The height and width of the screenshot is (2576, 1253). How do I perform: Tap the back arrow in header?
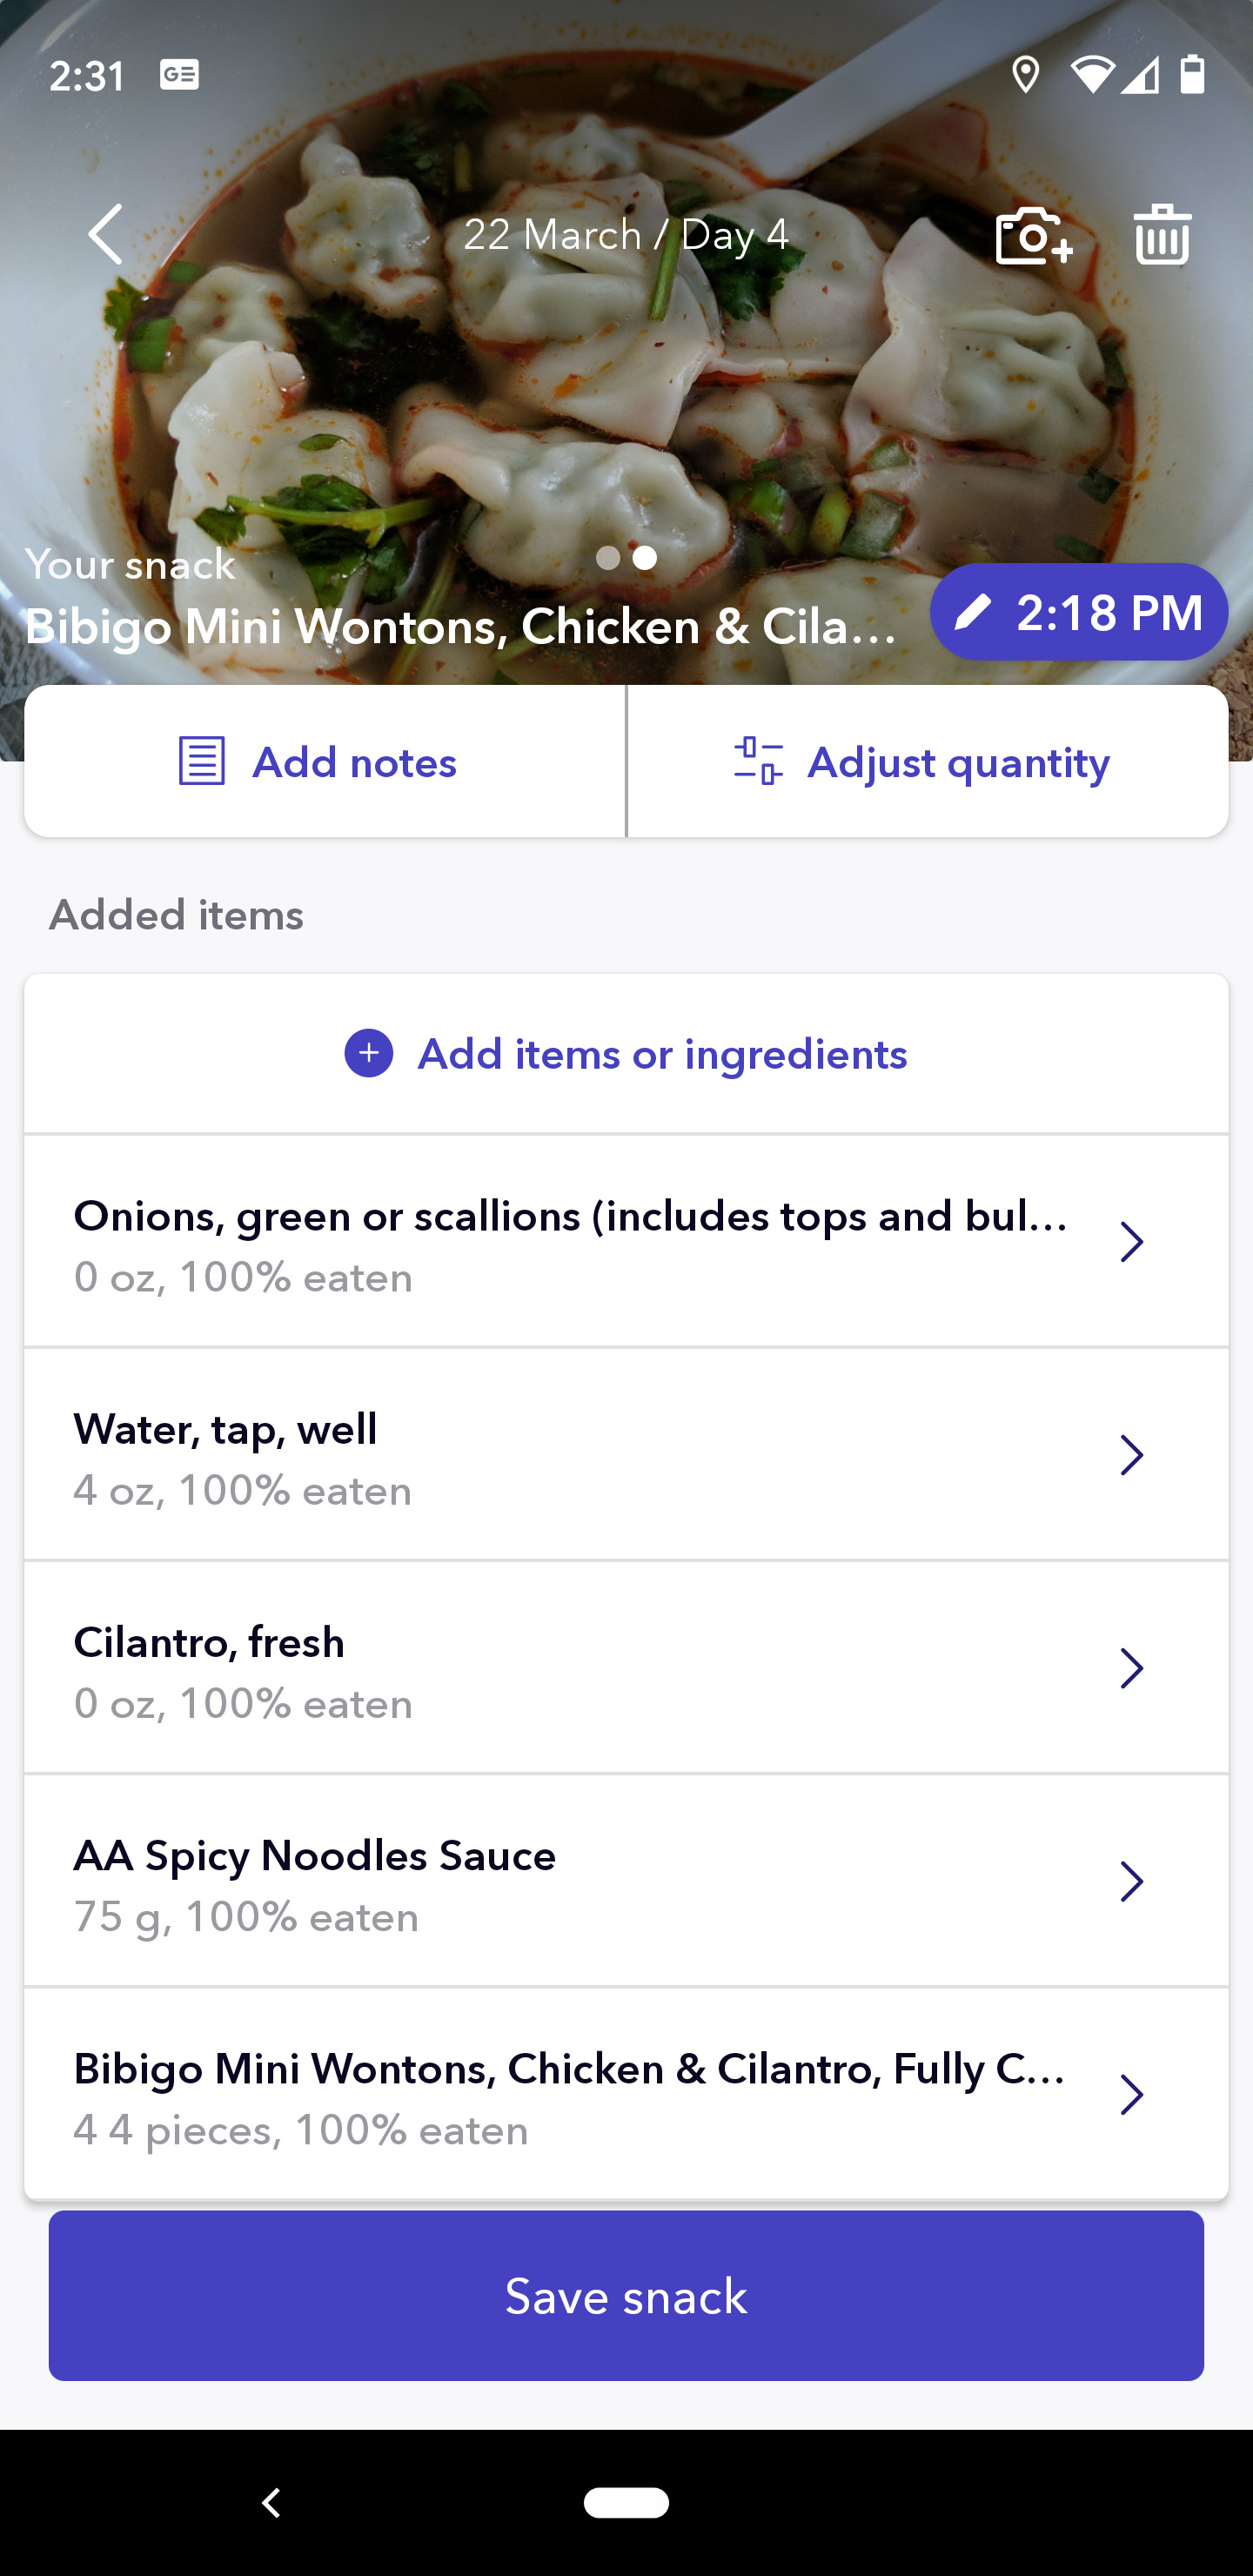coord(106,235)
